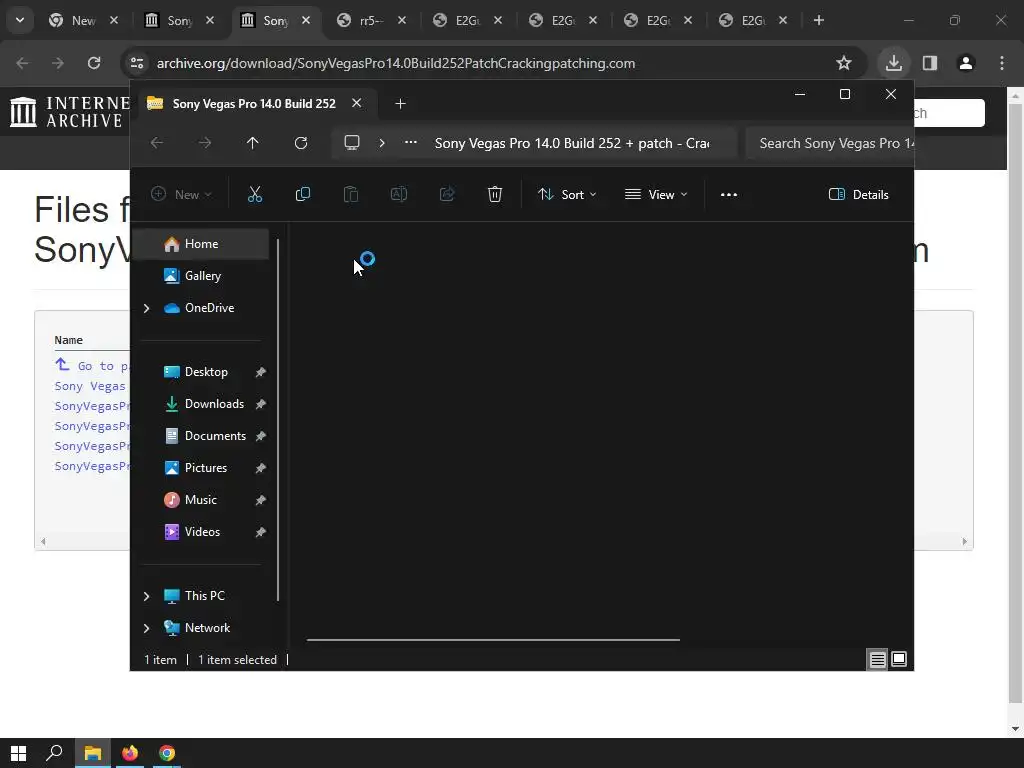View site information icon in address bar
This screenshot has height=768, width=1024.
[x=137, y=63]
